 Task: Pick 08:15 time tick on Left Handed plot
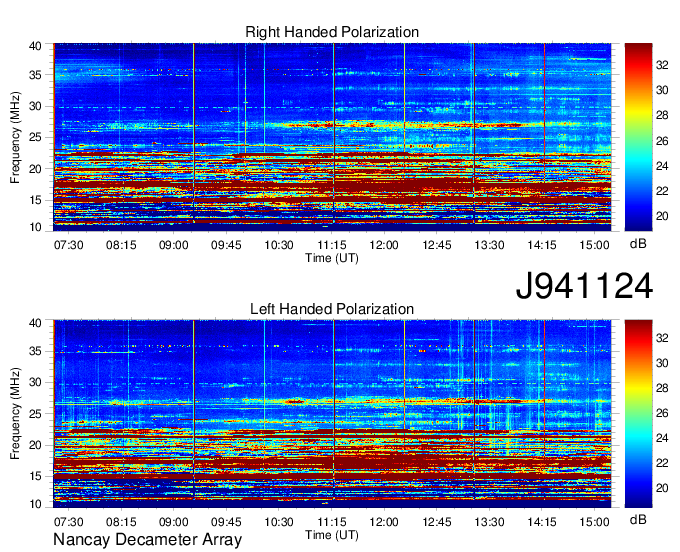(x=121, y=522)
